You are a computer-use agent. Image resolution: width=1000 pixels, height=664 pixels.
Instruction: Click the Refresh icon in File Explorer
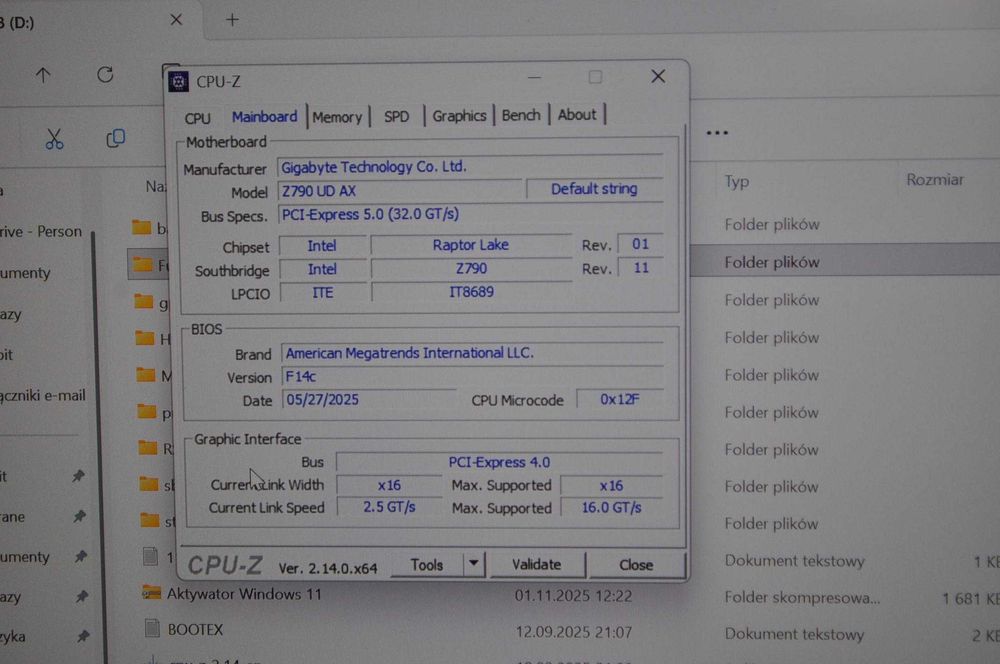coord(105,75)
